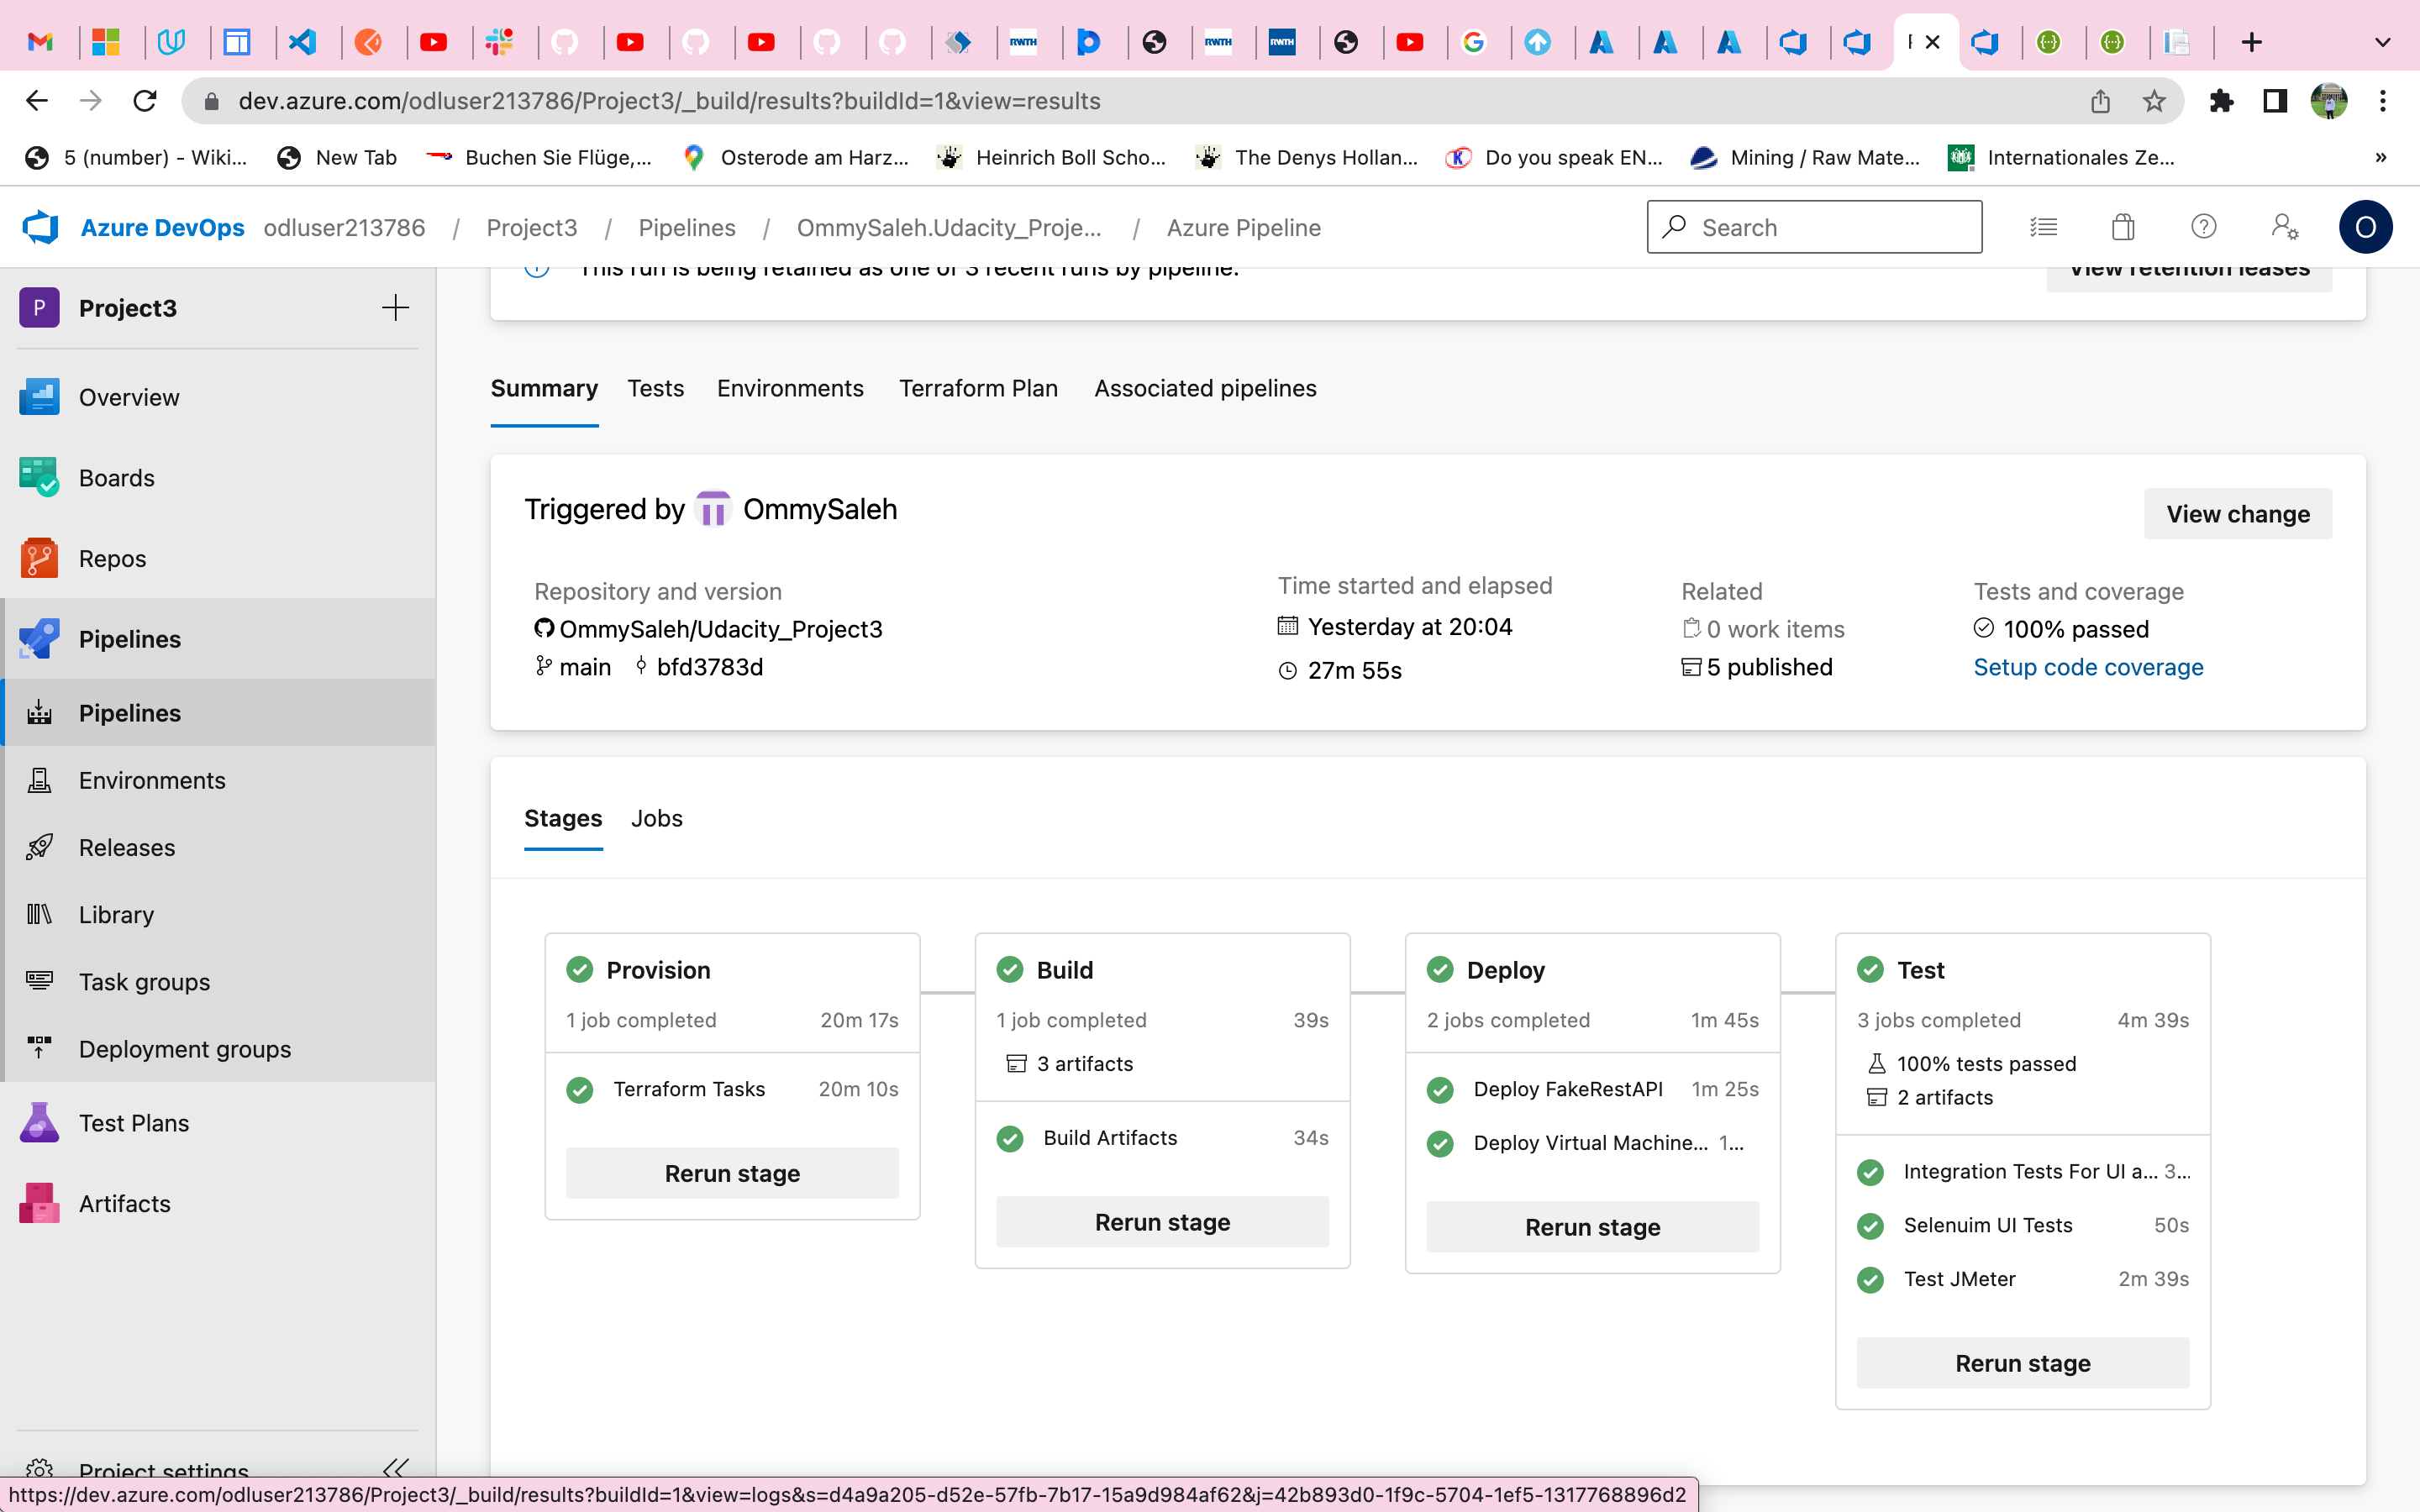Open Test Plans section
The image size is (2420, 1512).
tap(134, 1122)
